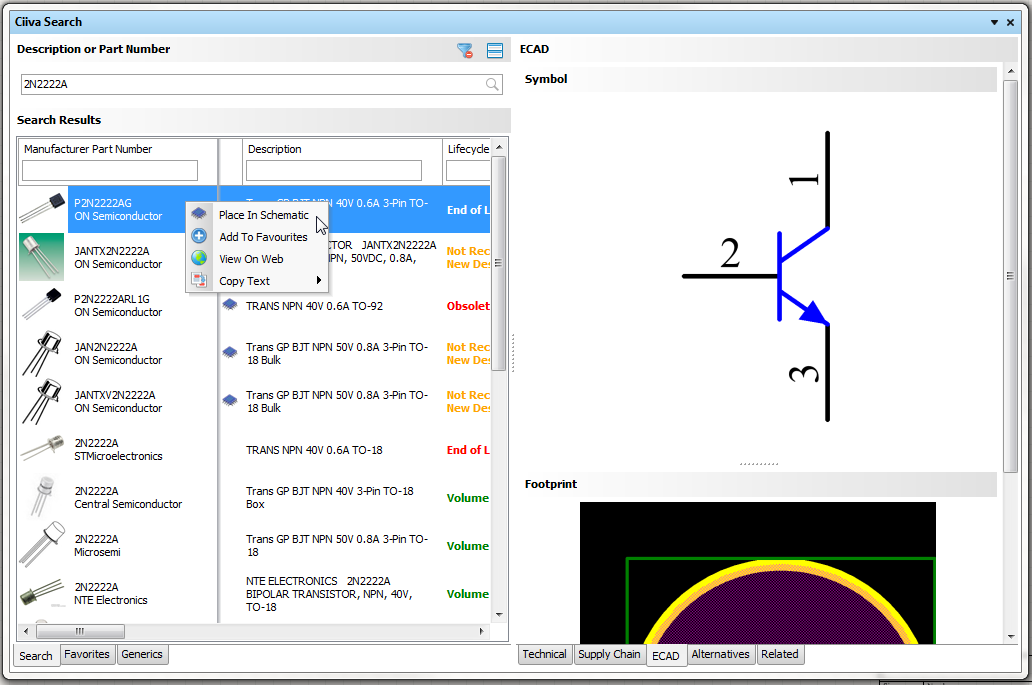Click the clipboard icon beside Copy Text

(199, 279)
